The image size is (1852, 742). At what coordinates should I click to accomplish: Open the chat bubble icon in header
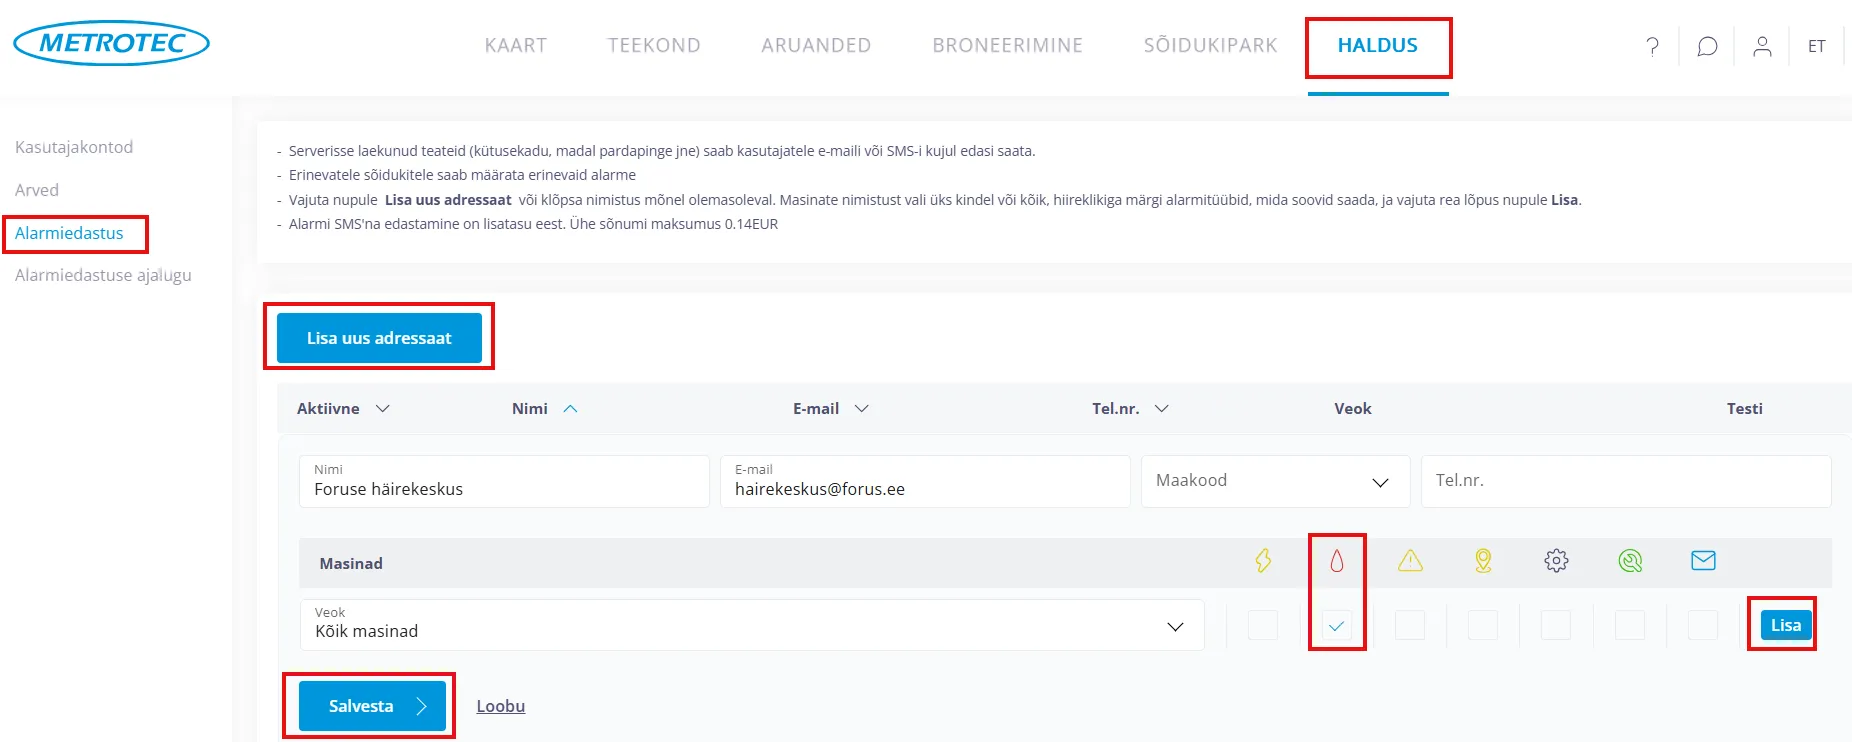1707,46
